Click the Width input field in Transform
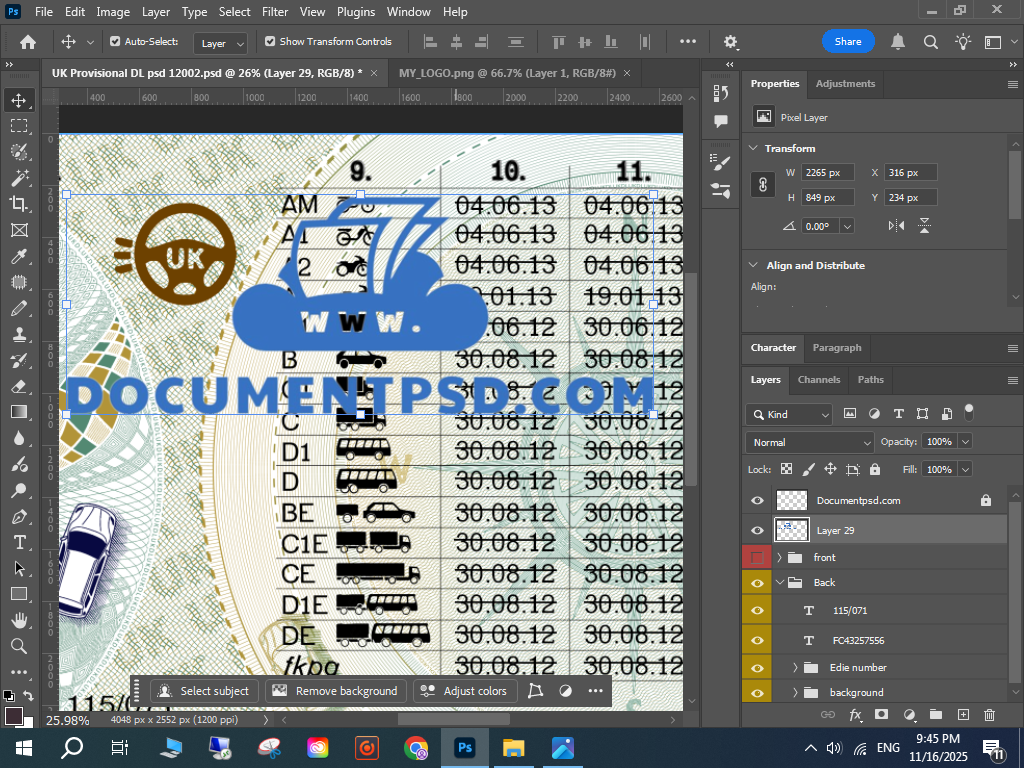Image resolution: width=1024 pixels, height=768 pixels. 828,173
